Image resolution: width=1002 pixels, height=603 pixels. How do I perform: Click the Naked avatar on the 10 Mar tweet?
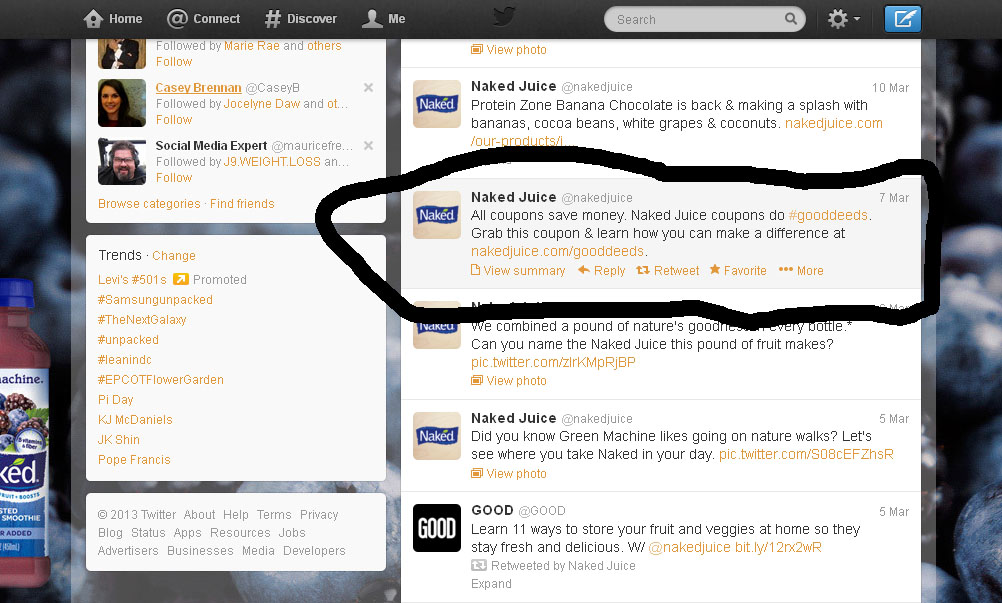coord(436,103)
